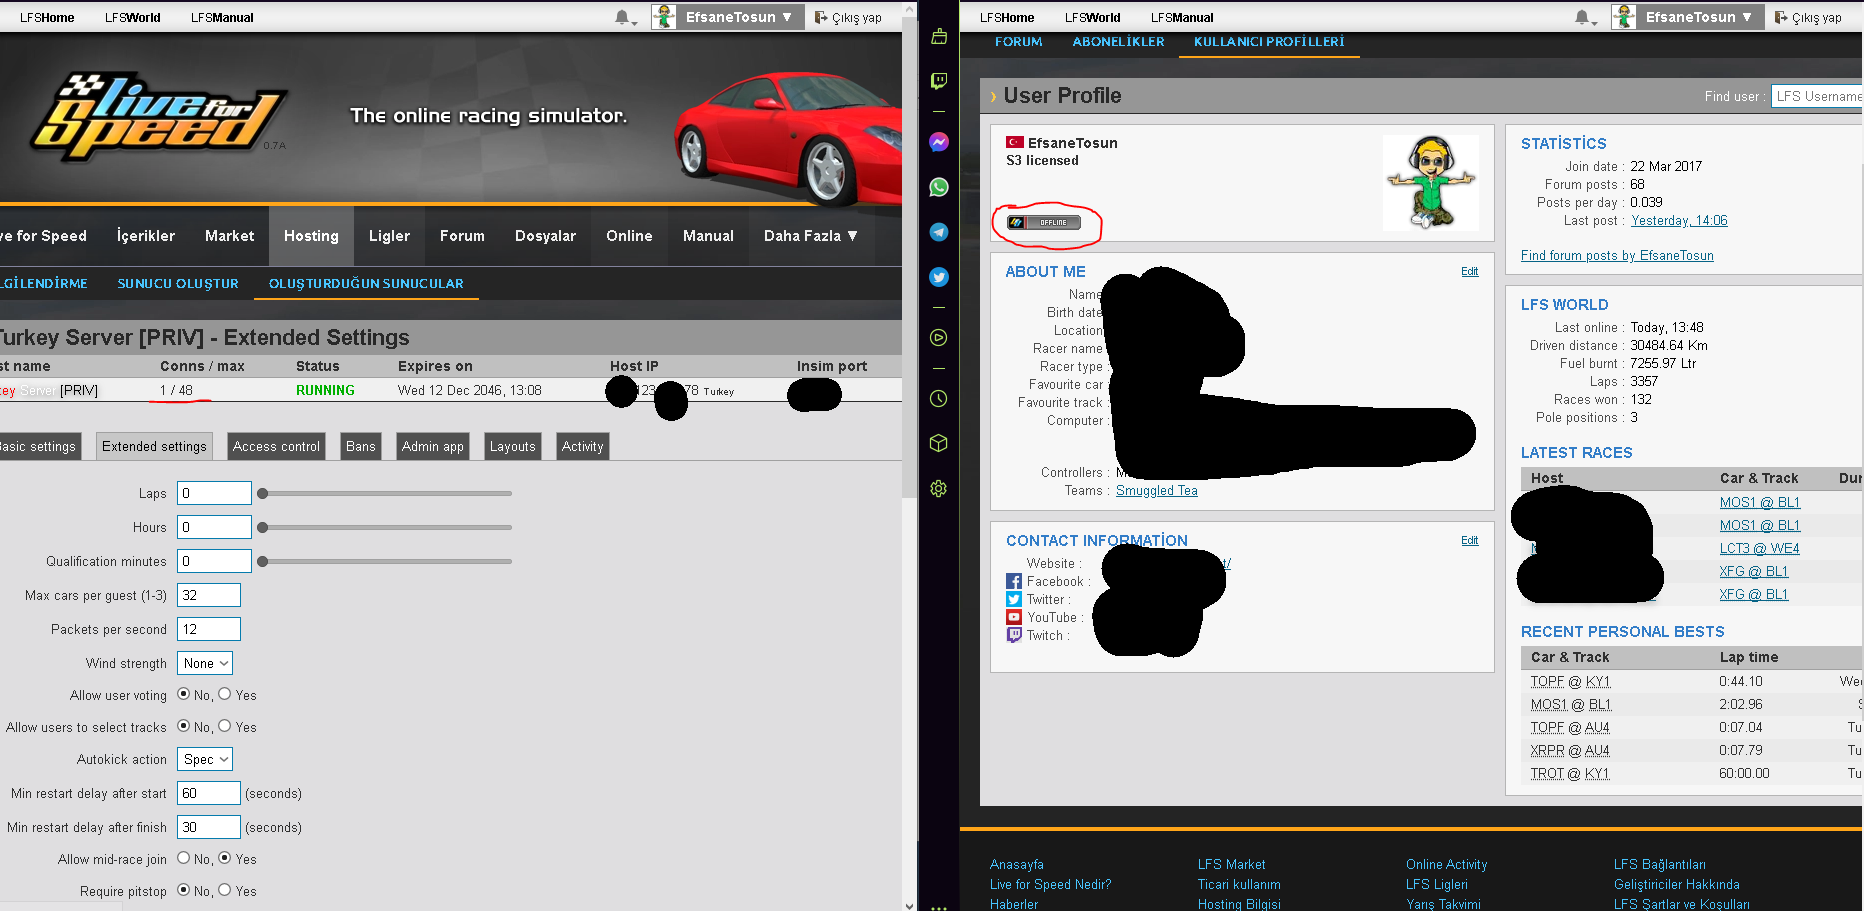The width and height of the screenshot is (1864, 911).
Task: Click the avatar icon in the left window's top bar
Action: [664, 17]
